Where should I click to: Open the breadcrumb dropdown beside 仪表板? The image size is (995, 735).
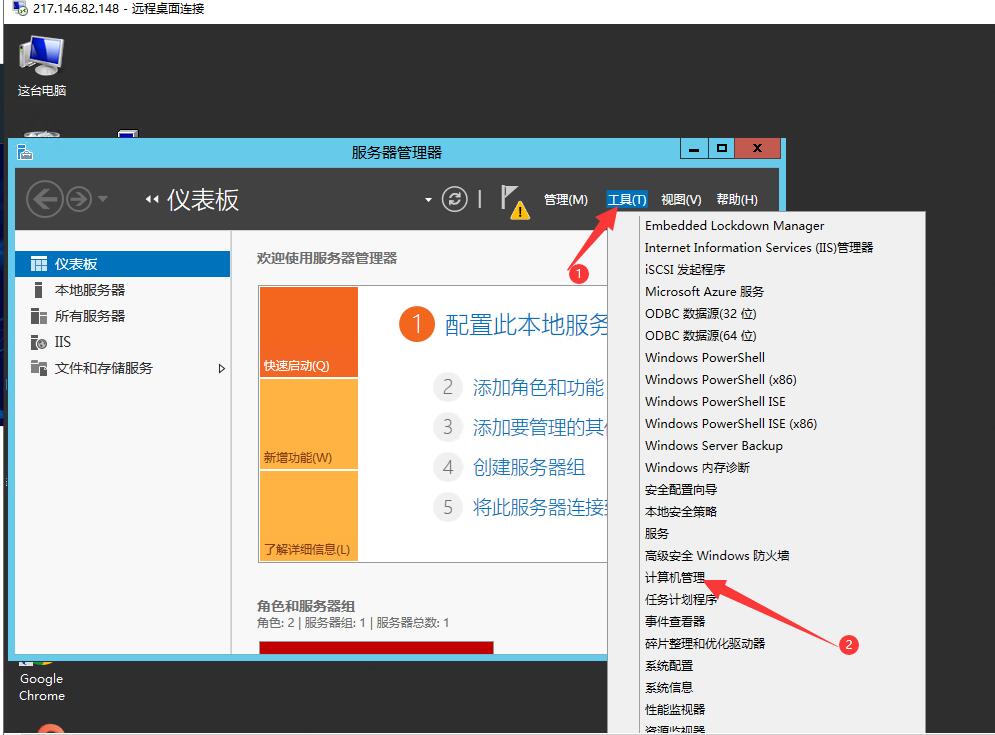tap(427, 199)
